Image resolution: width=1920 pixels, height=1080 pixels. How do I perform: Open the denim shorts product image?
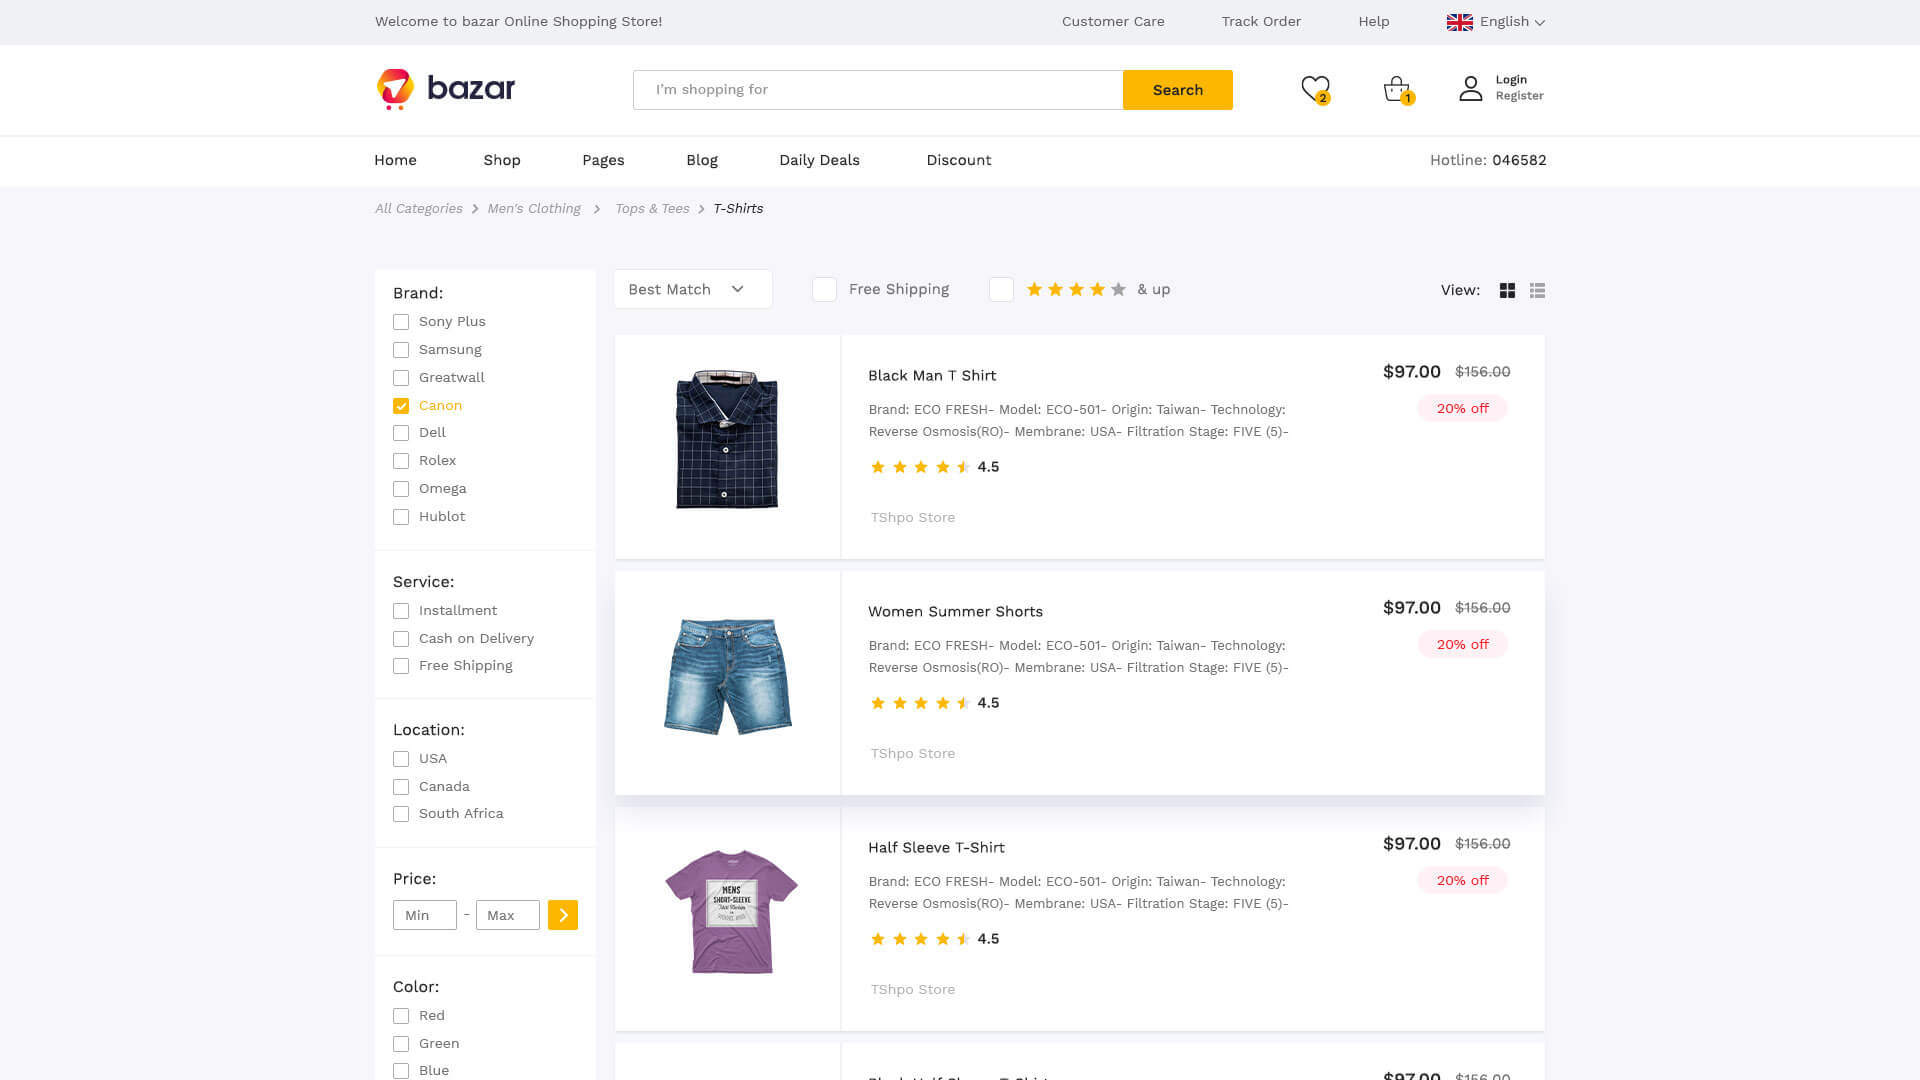pyautogui.click(x=728, y=676)
